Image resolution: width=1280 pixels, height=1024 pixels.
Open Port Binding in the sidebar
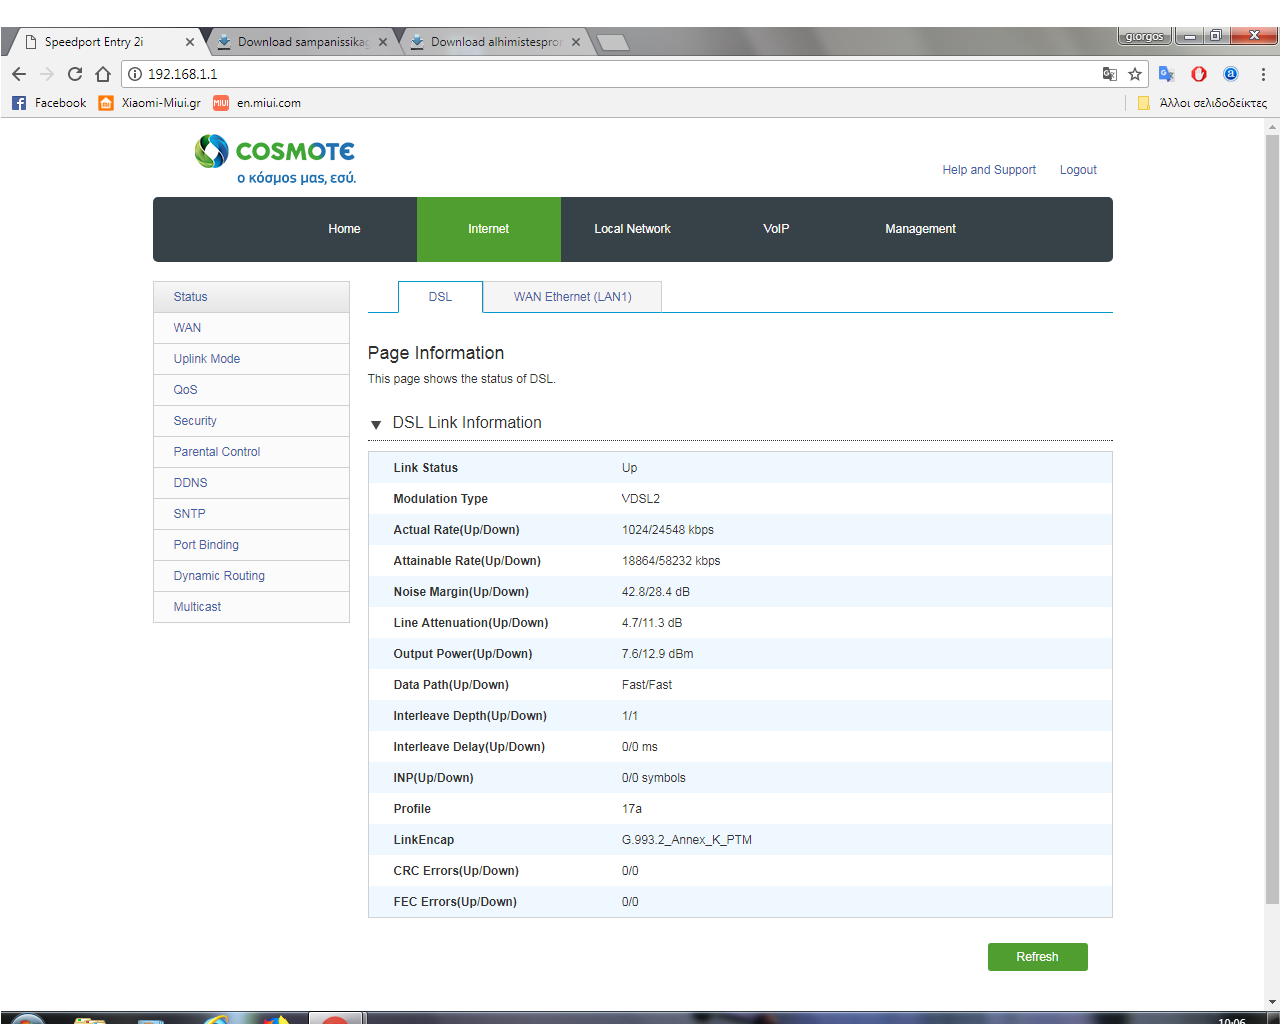pyautogui.click(x=206, y=545)
